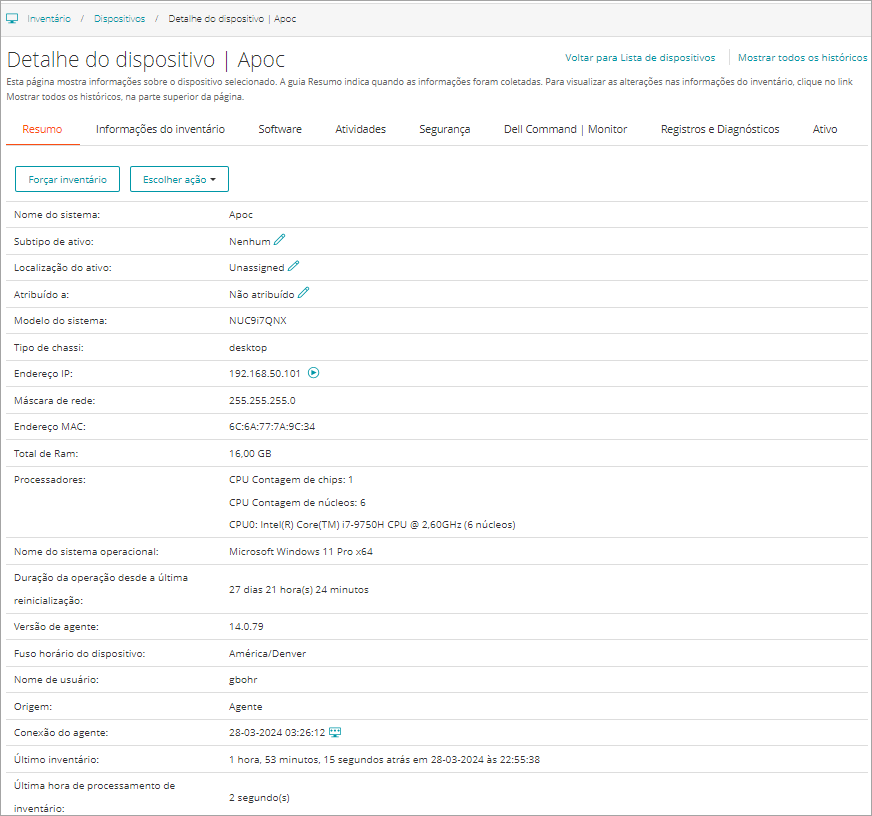872x816 pixels.
Task: Click the agent connection monitor icon
Action: click(335, 732)
